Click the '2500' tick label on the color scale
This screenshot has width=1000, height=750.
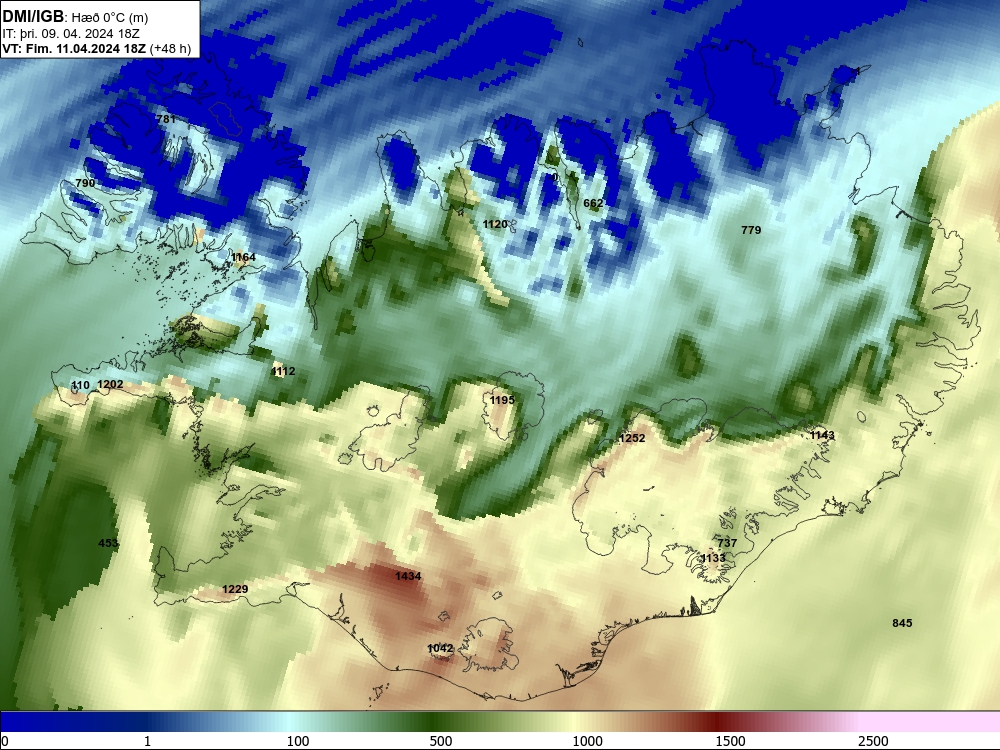(x=873, y=741)
